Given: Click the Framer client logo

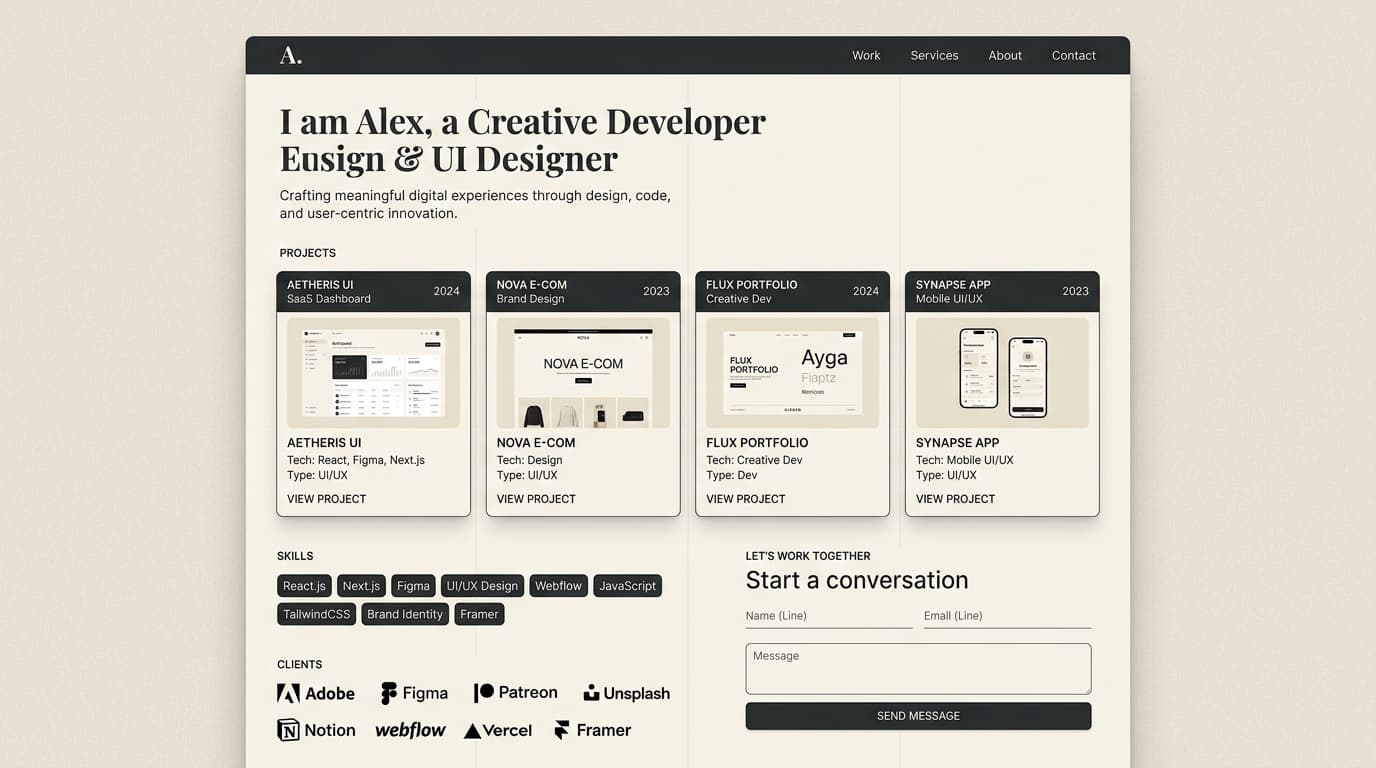Looking at the screenshot, I should click(x=593, y=730).
